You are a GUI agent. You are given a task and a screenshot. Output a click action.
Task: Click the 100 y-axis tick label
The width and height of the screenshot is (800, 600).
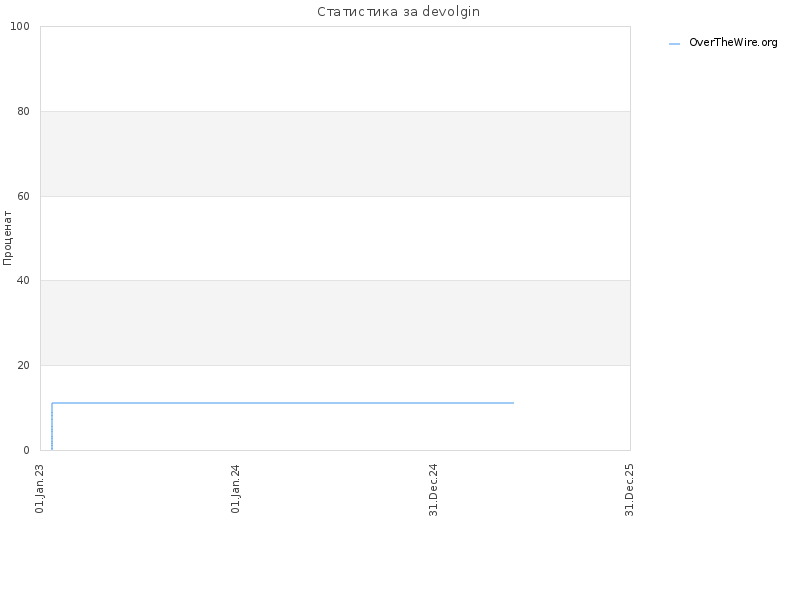[20, 27]
